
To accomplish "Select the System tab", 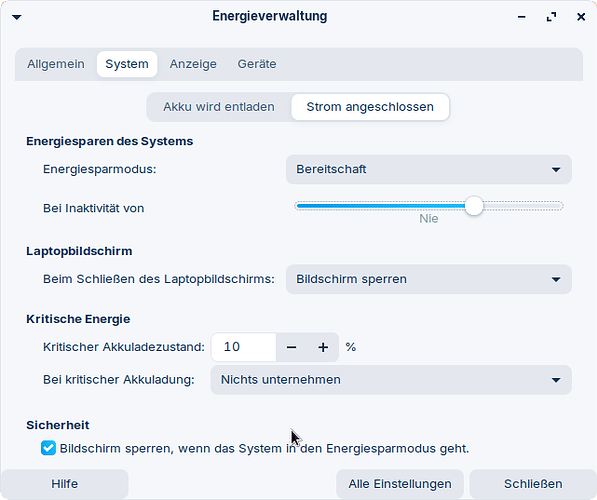I will (127, 64).
